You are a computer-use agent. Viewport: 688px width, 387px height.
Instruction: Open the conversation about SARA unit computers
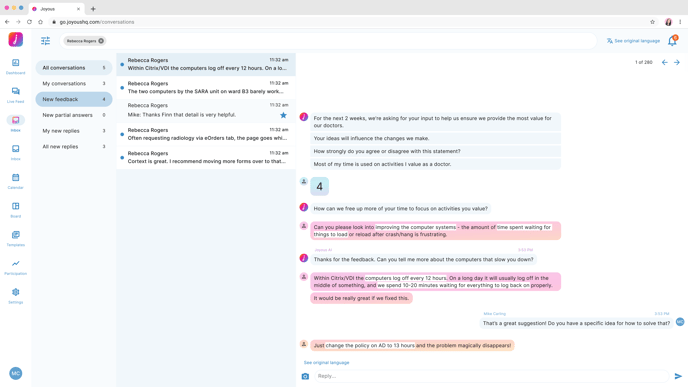[x=206, y=87]
